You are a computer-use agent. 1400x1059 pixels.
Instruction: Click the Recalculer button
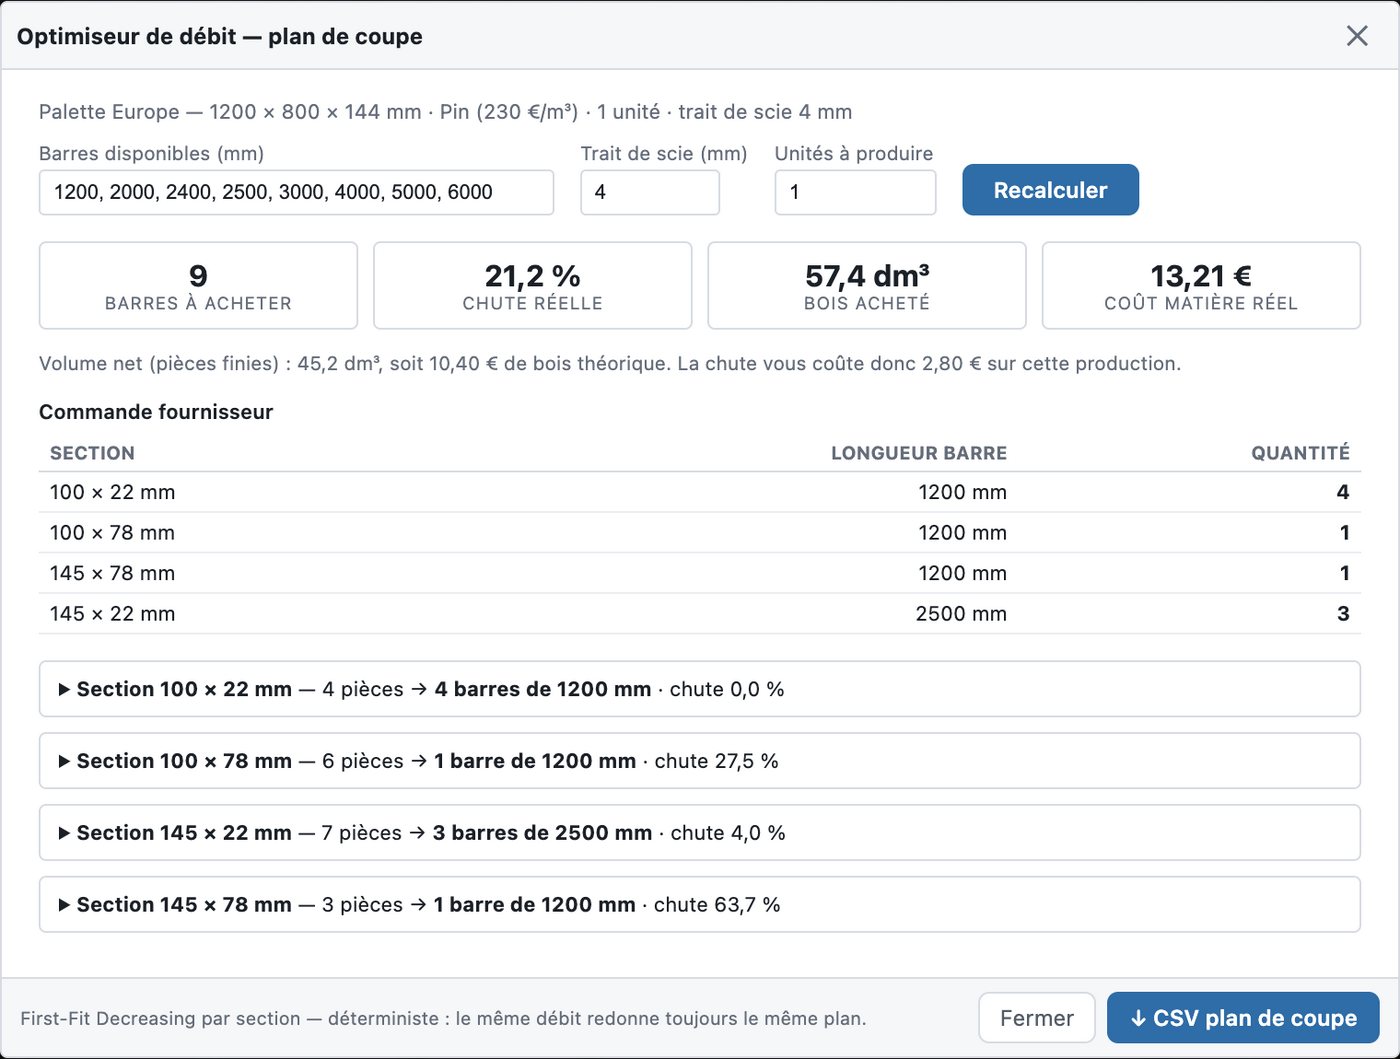pyautogui.click(x=1050, y=190)
